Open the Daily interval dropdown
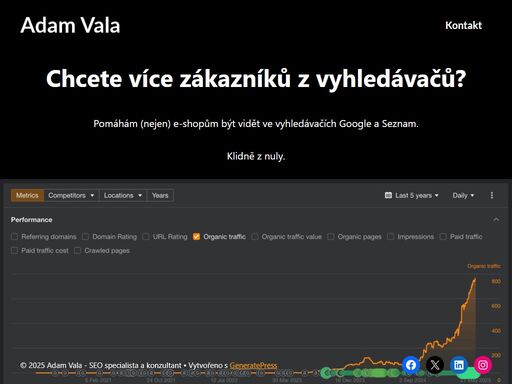512x384 pixels. click(463, 195)
